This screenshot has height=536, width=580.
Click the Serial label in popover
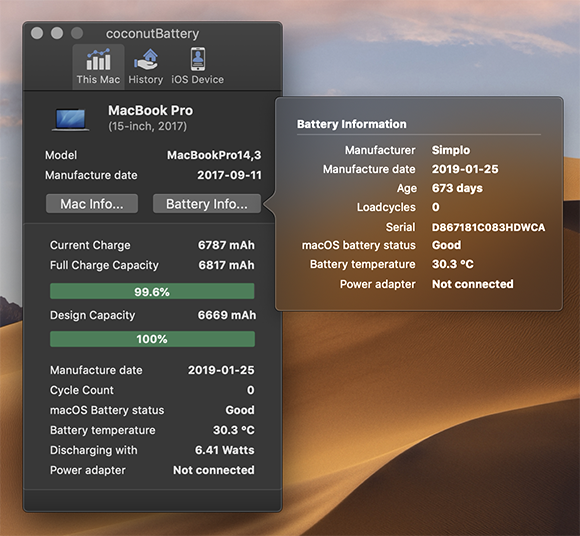click(401, 227)
